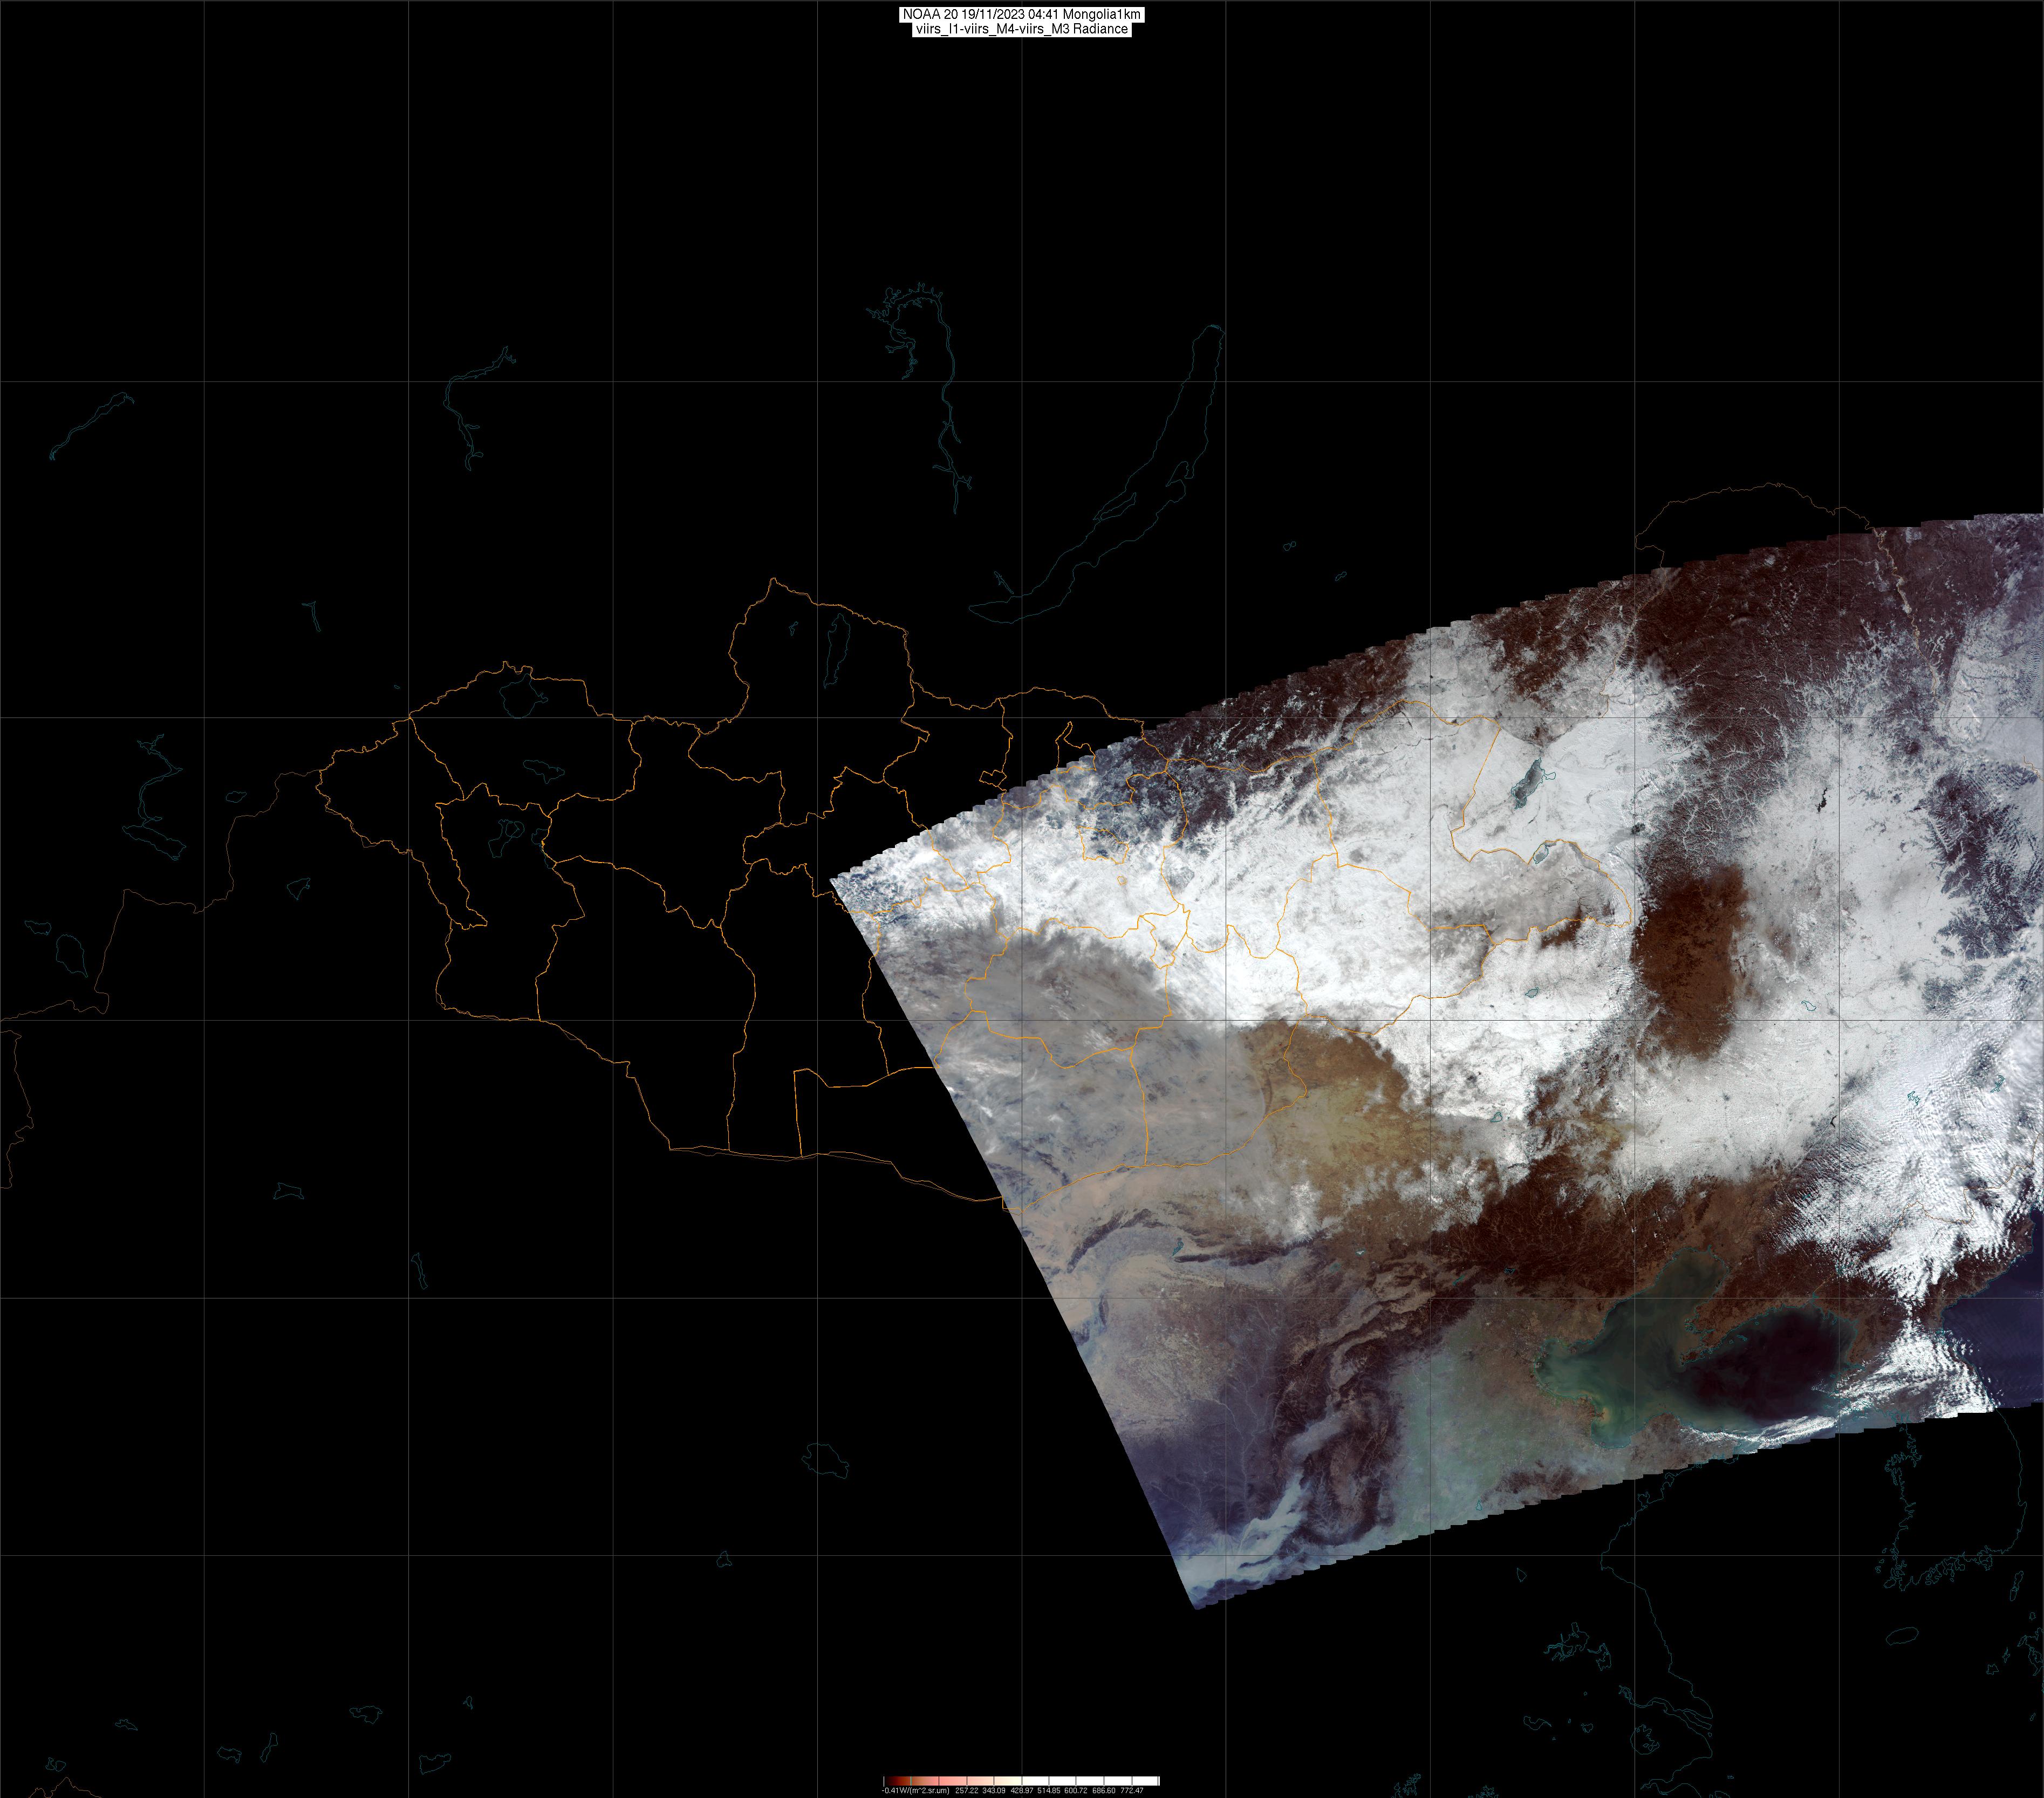Click the 257.22 color bar value
The width and height of the screenshot is (2044, 1798).
(x=967, y=1790)
